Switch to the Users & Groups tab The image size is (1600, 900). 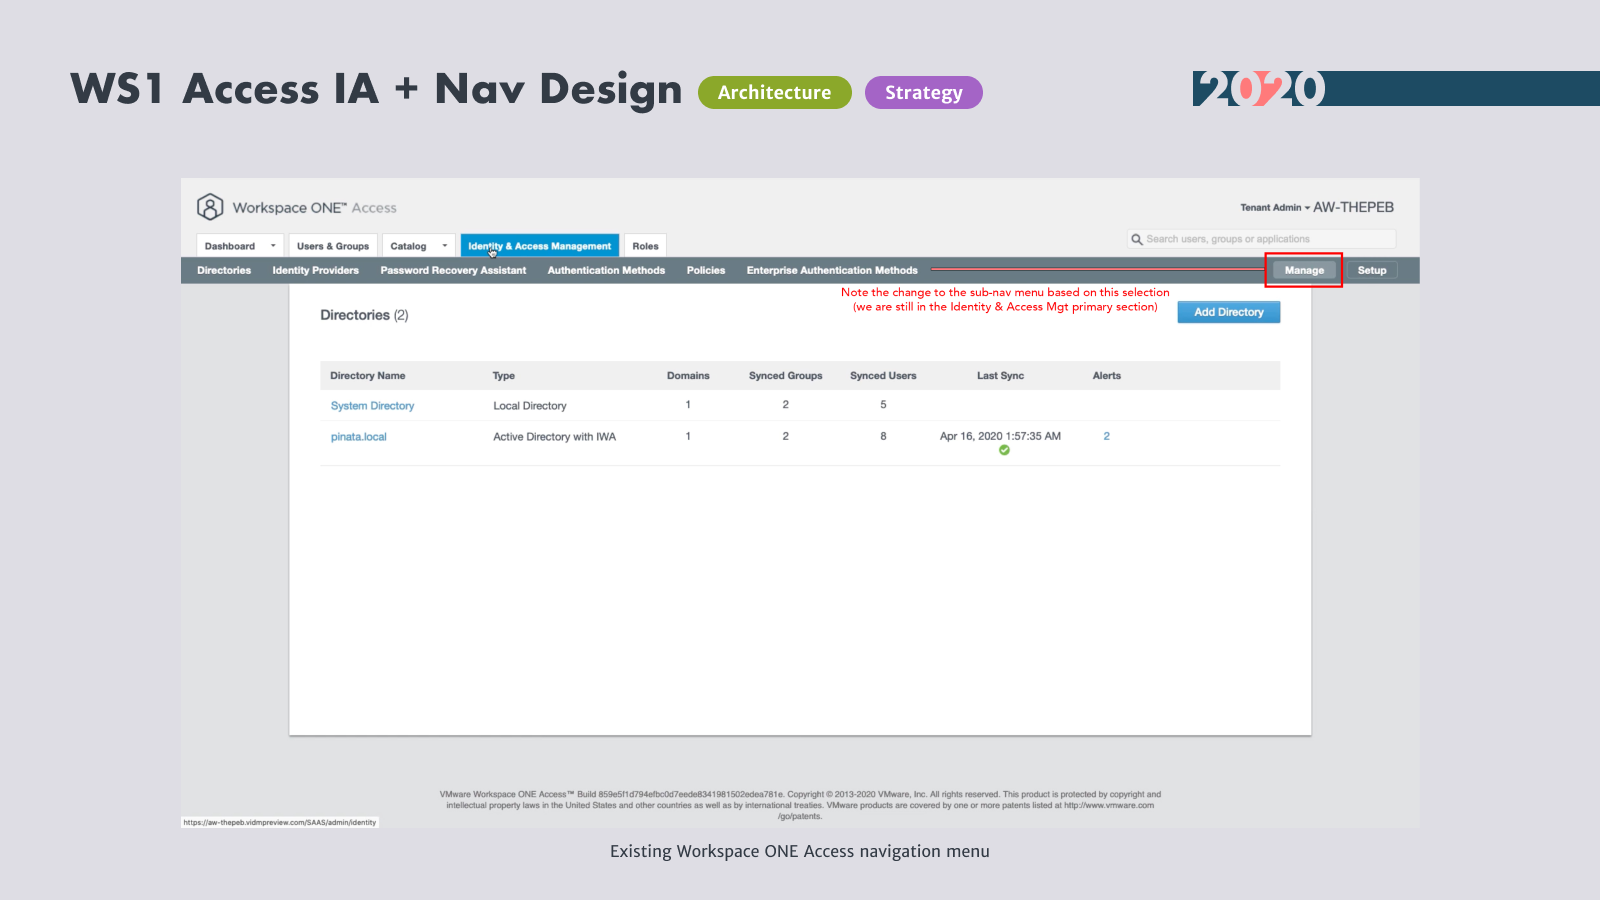(333, 246)
